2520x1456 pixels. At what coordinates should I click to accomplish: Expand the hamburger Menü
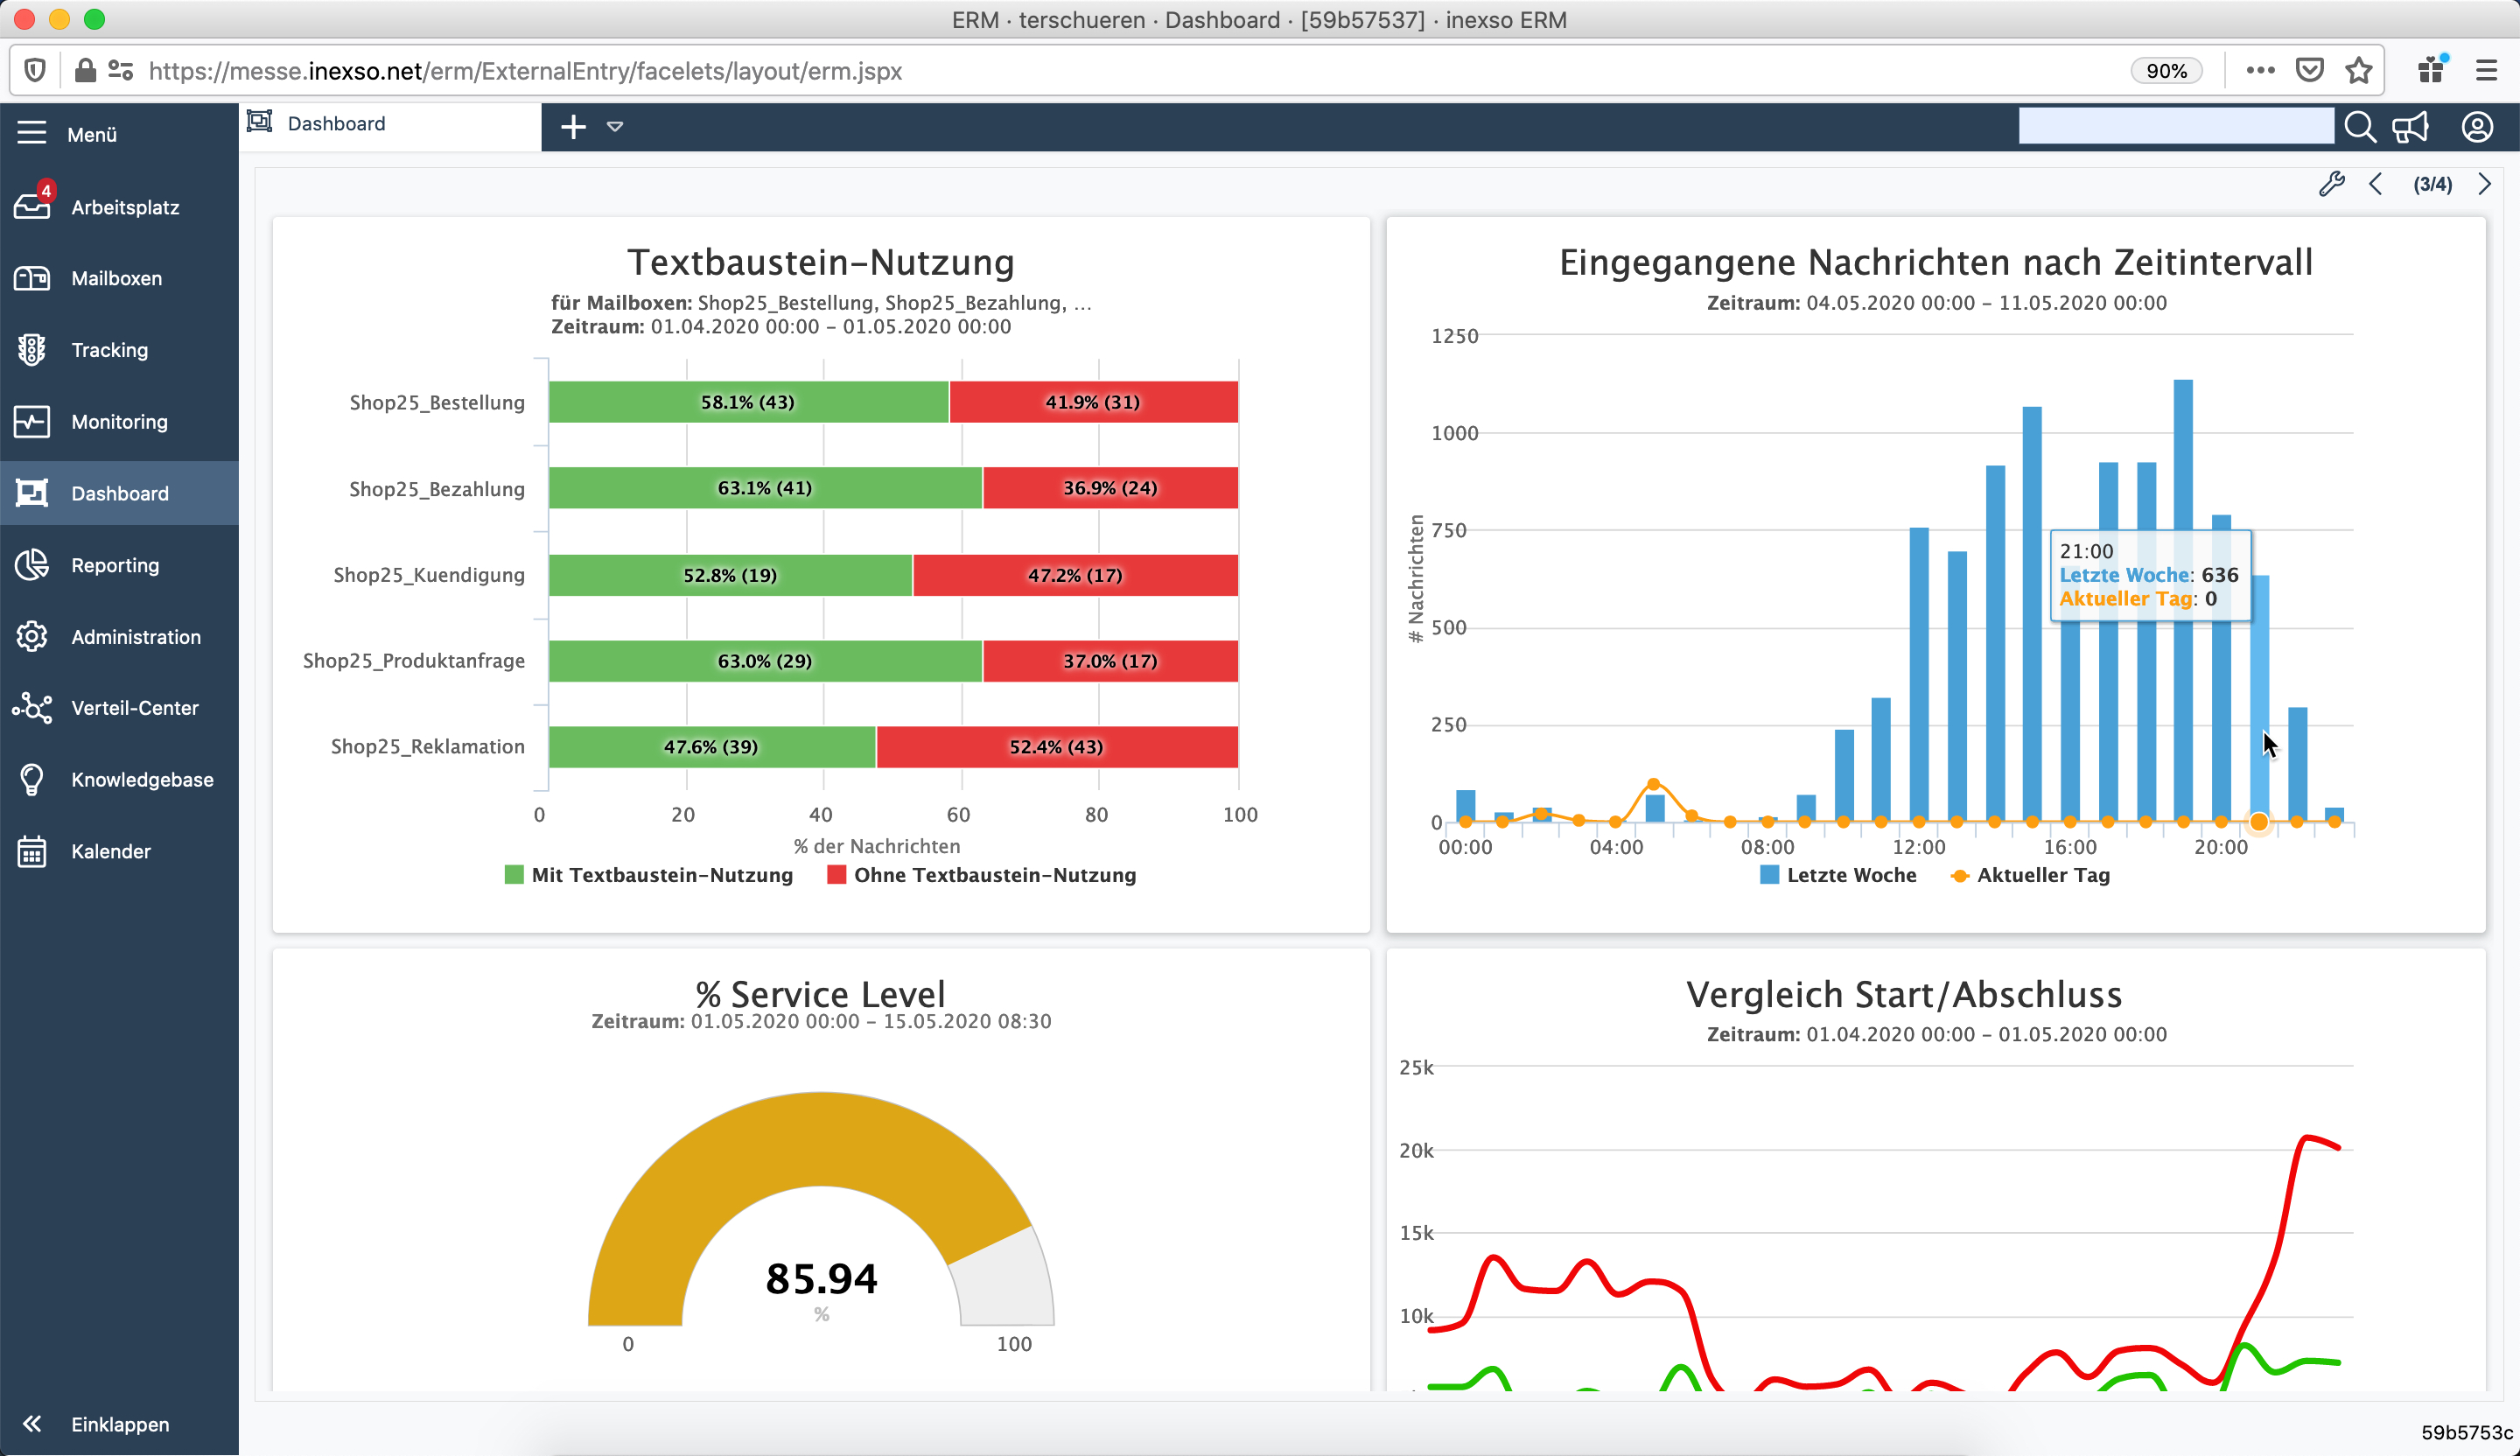pyautogui.click(x=31, y=132)
